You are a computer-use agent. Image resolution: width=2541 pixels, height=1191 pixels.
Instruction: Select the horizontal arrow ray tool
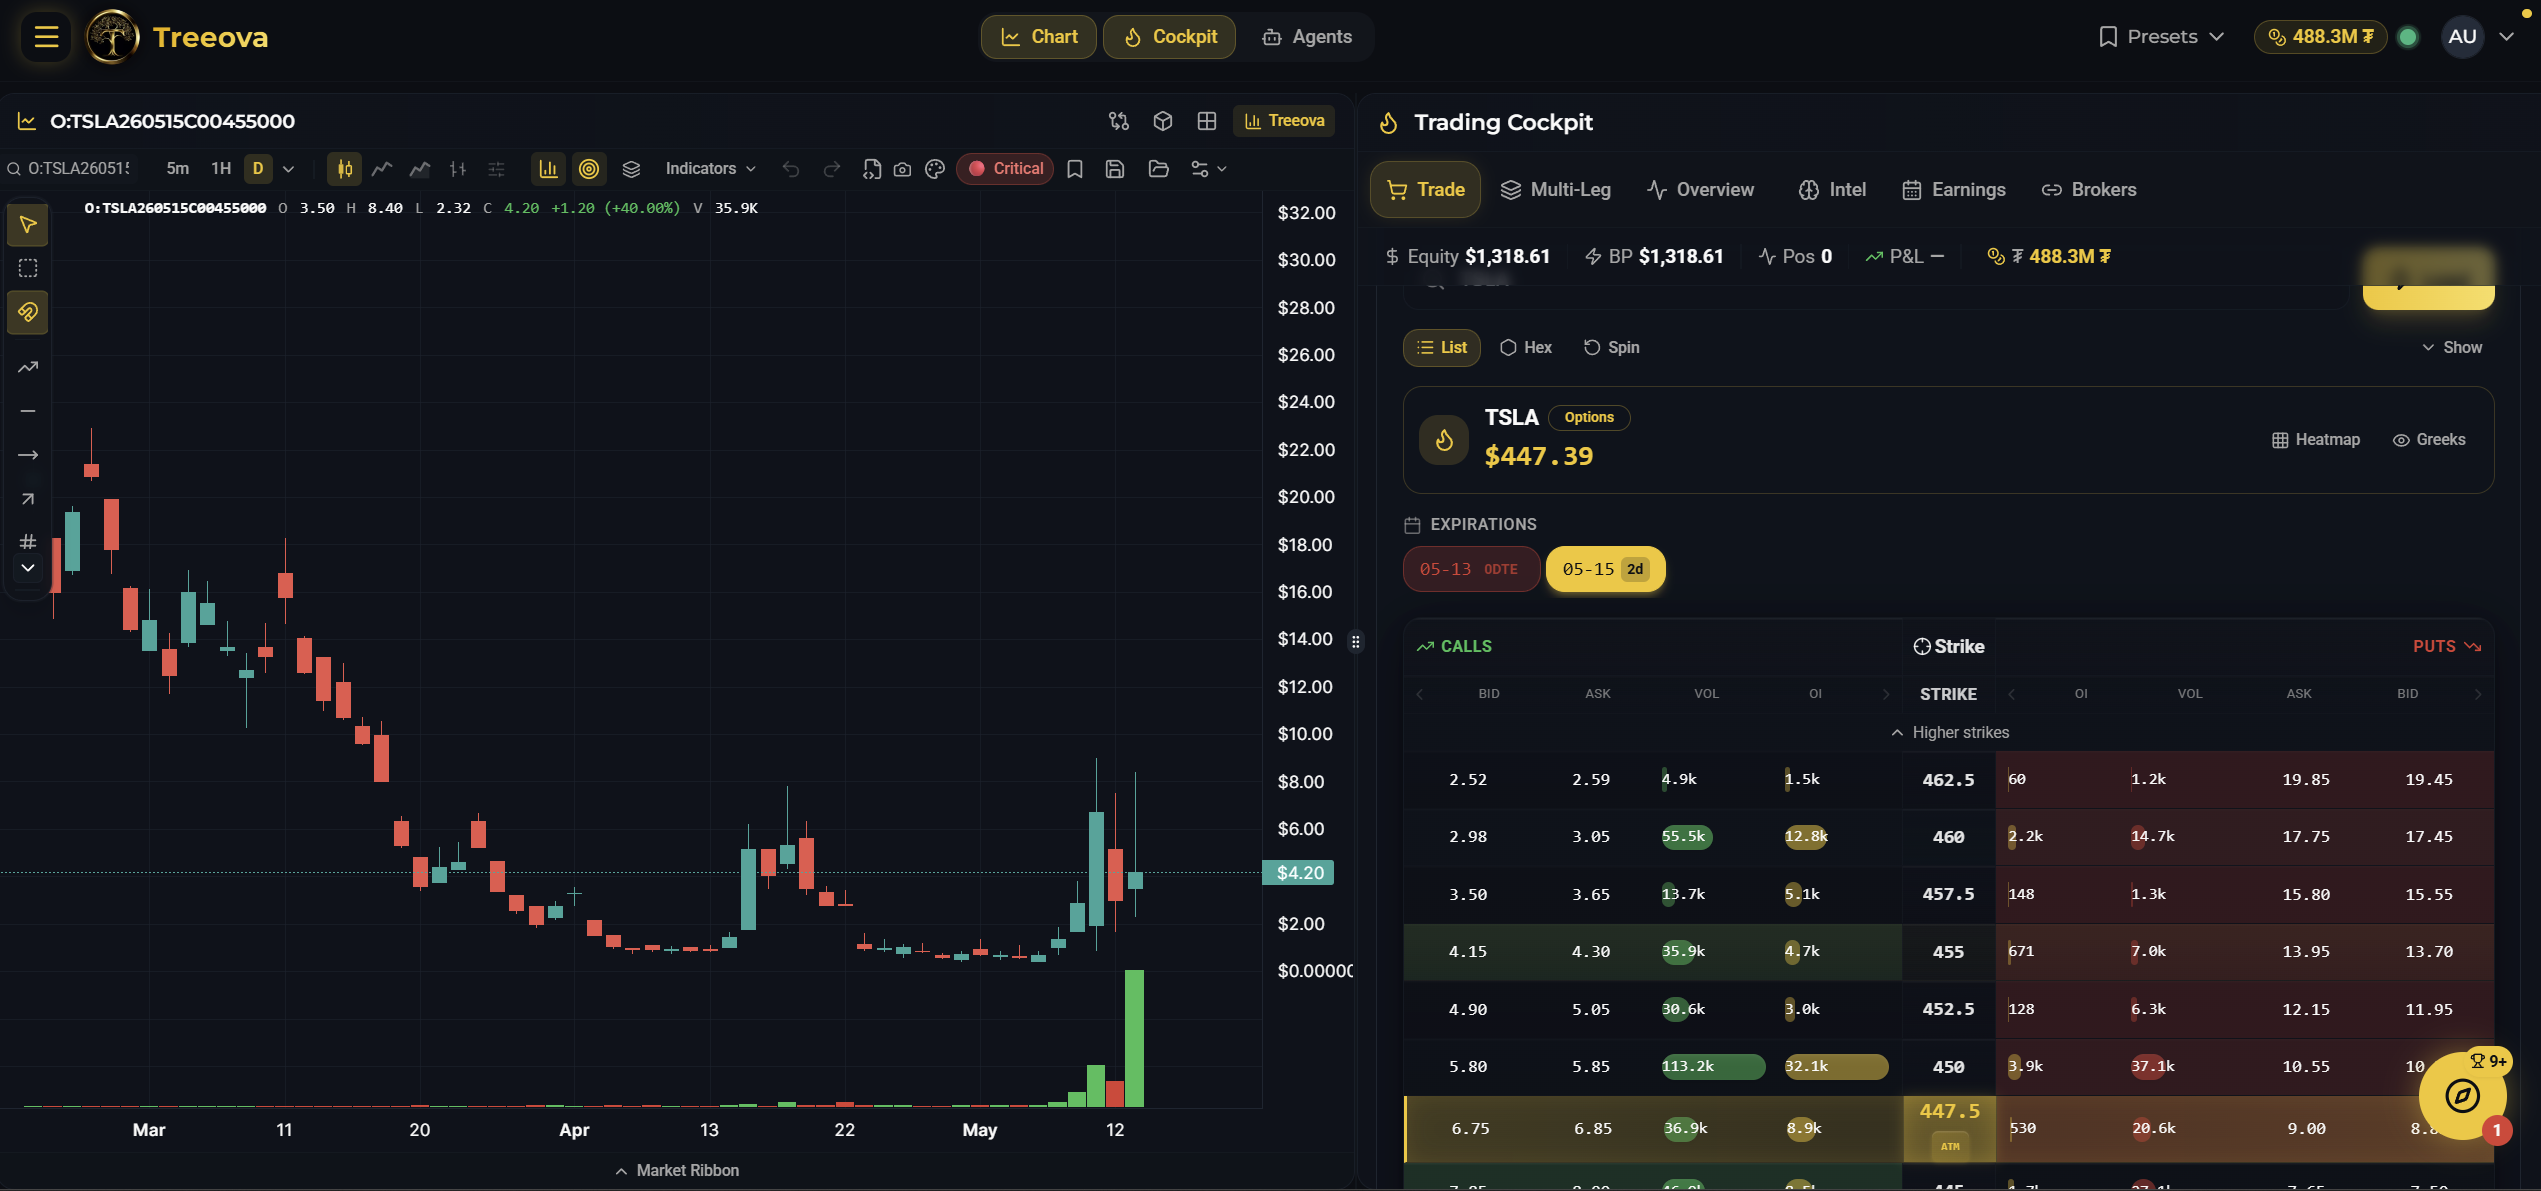tap(28, 455)
